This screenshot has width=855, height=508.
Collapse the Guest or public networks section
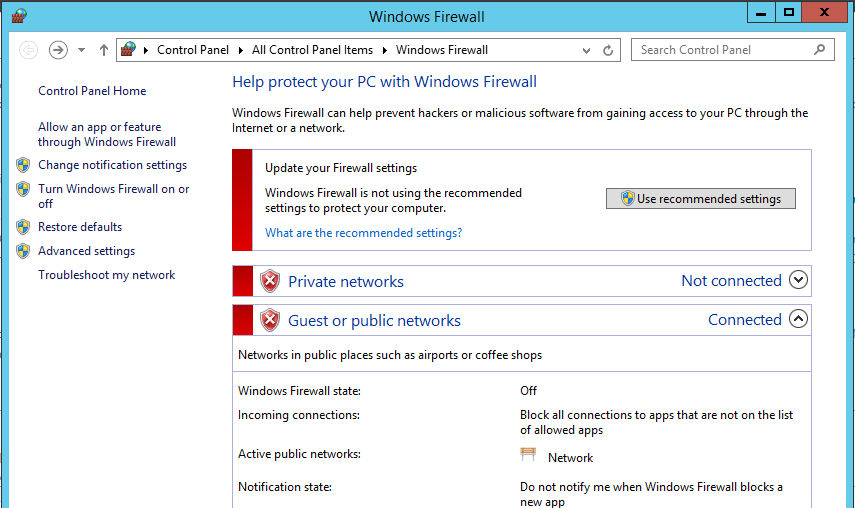tap(798, 319)
